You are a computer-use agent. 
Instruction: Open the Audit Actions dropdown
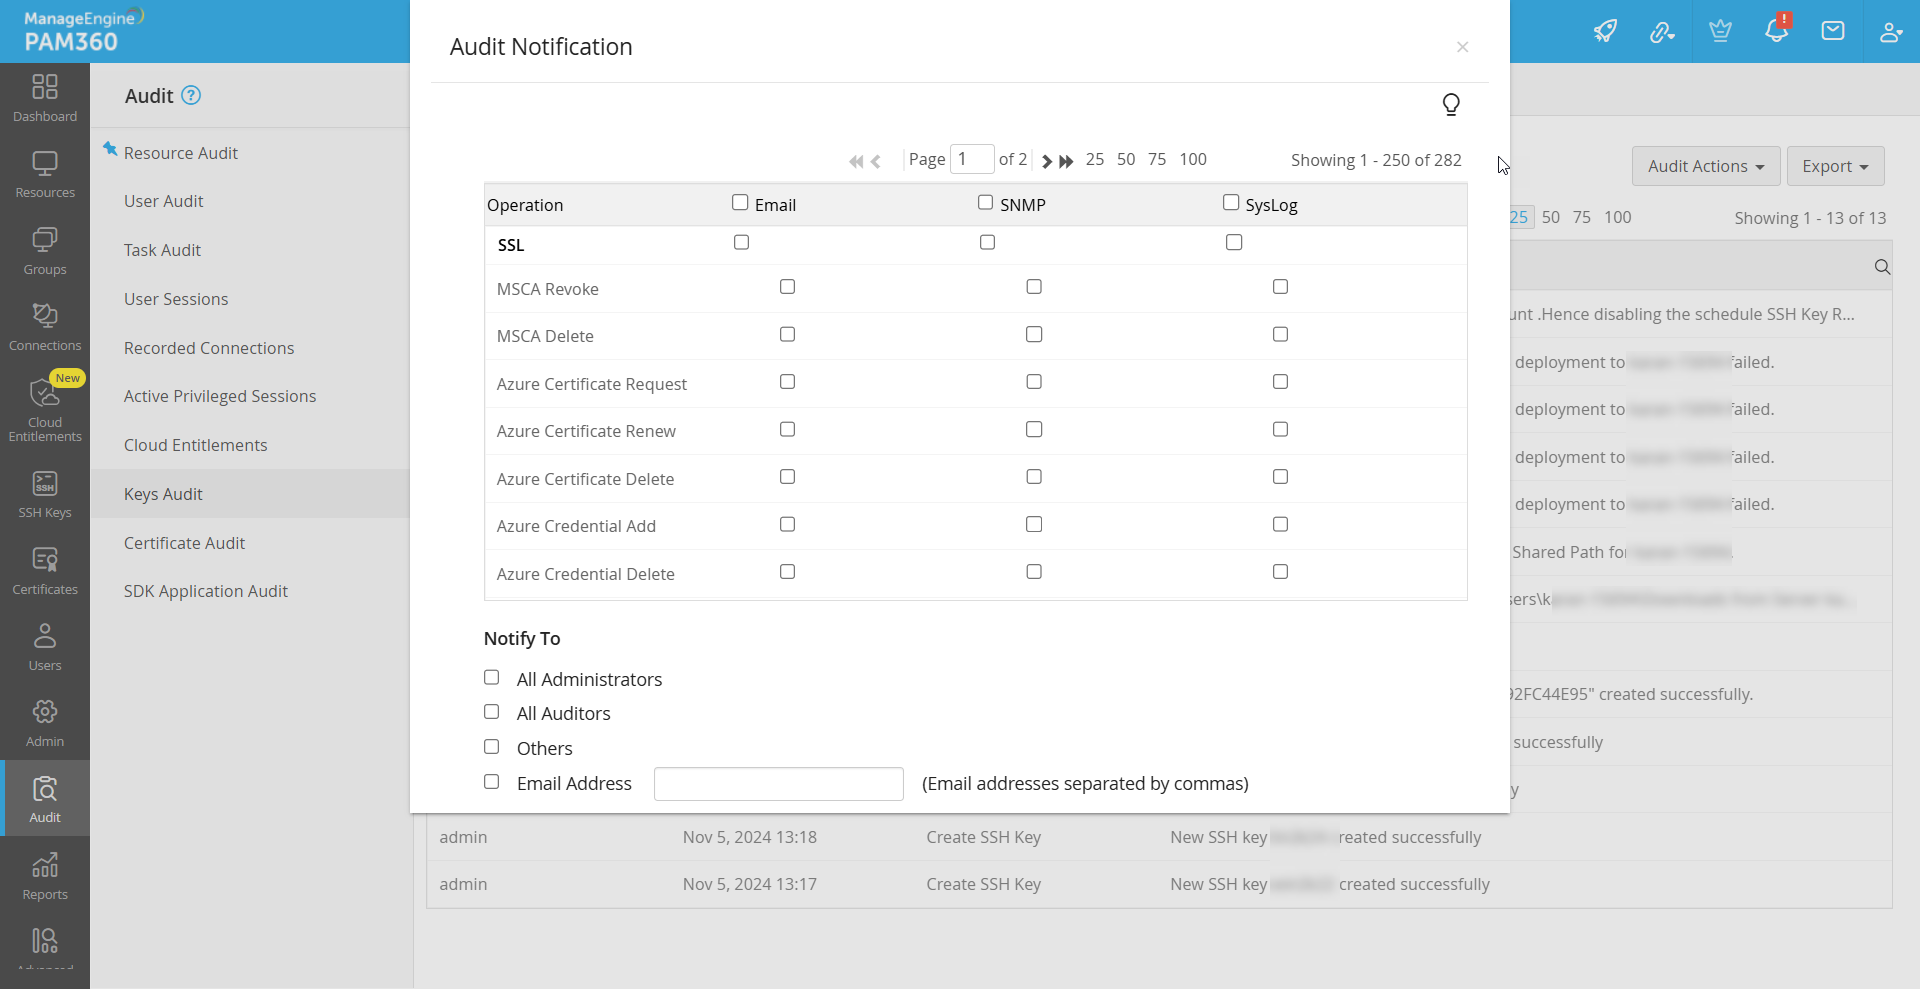tap(1705, 166)
